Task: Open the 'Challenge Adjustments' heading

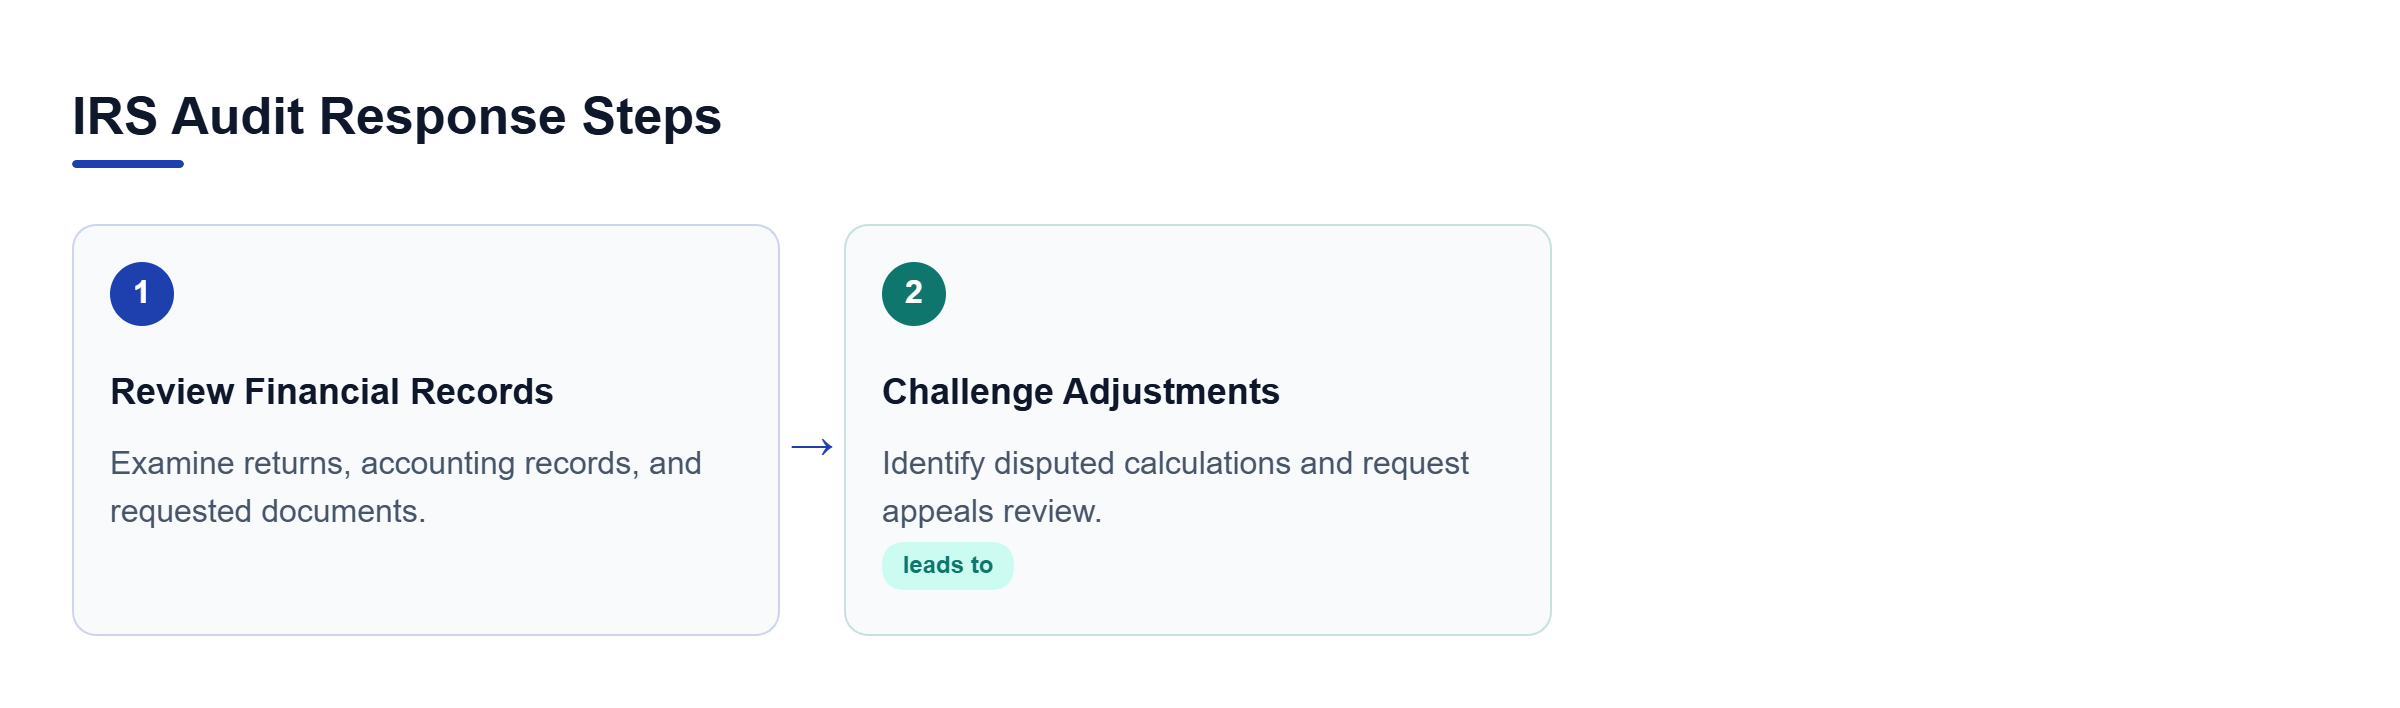Action: point(1081,392)
